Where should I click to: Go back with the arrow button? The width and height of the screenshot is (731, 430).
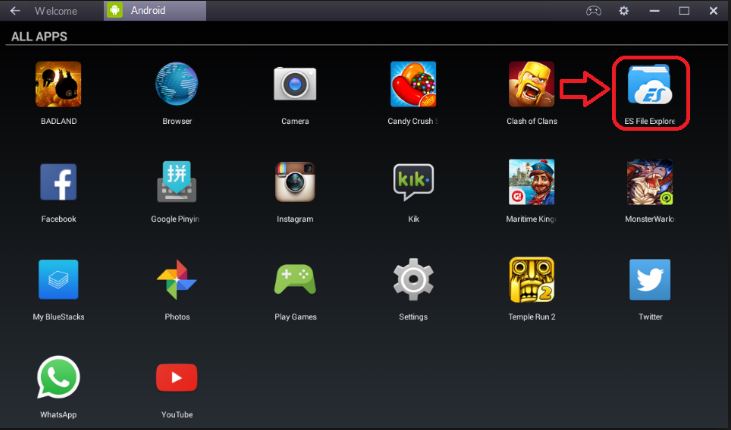pyautogui.click(x=15, y=10)
